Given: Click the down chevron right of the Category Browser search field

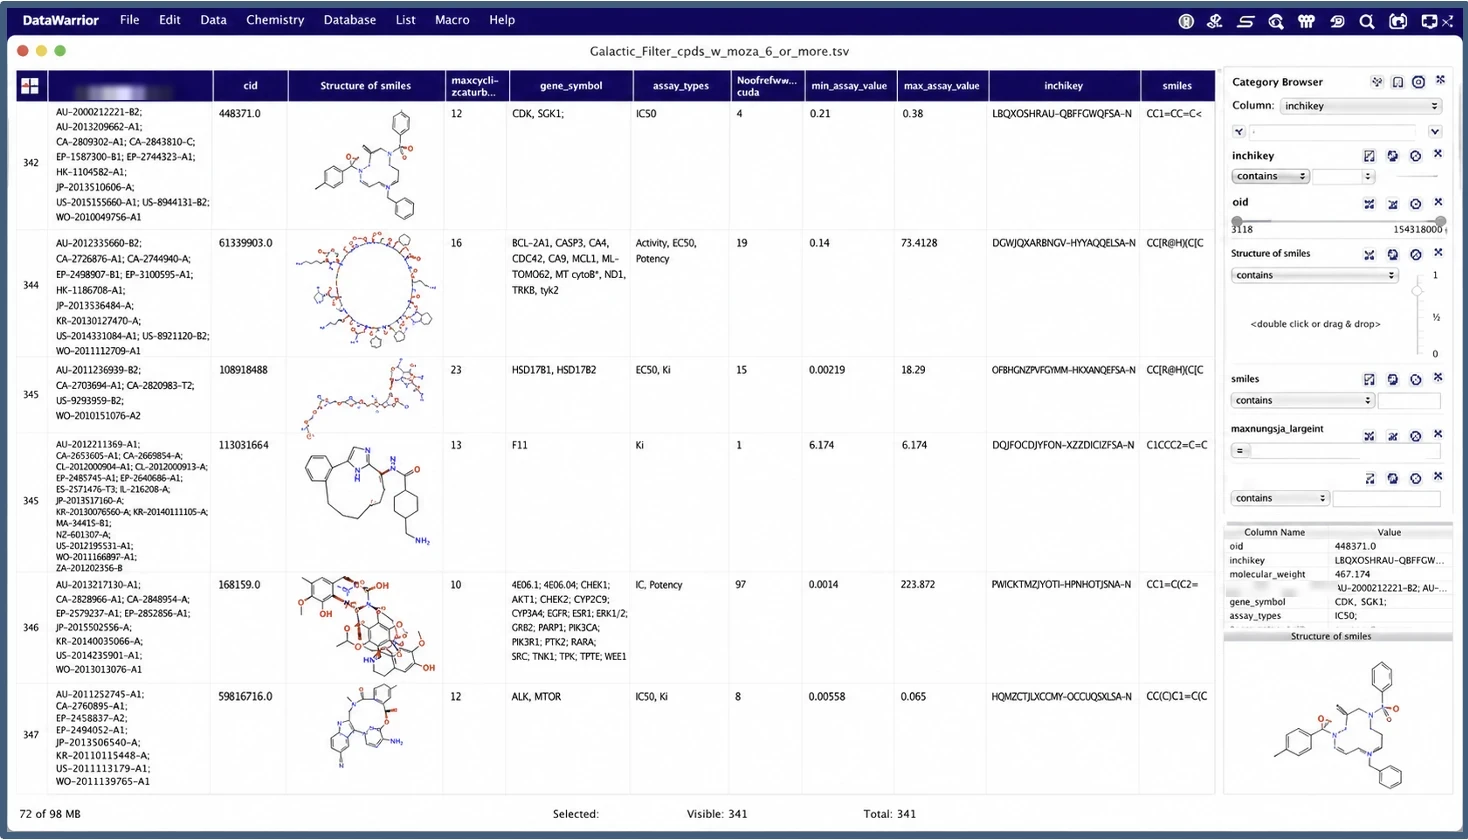Looking at the screenshot, I should click(1435, 132).
